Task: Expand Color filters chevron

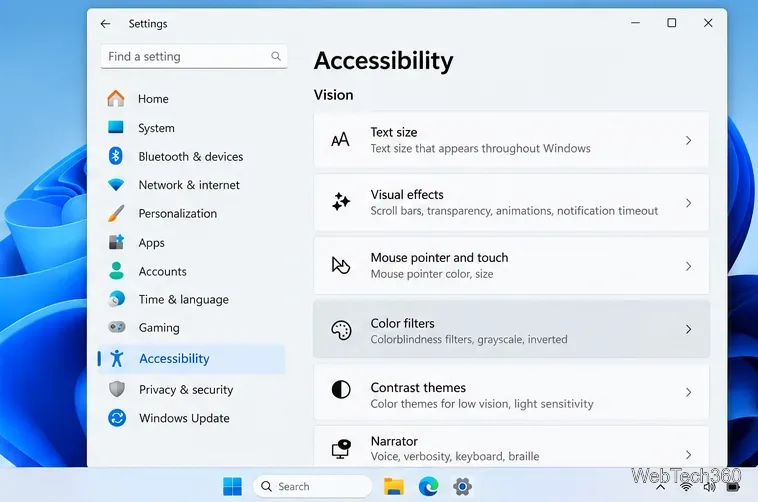Action: tap(688, 329)
